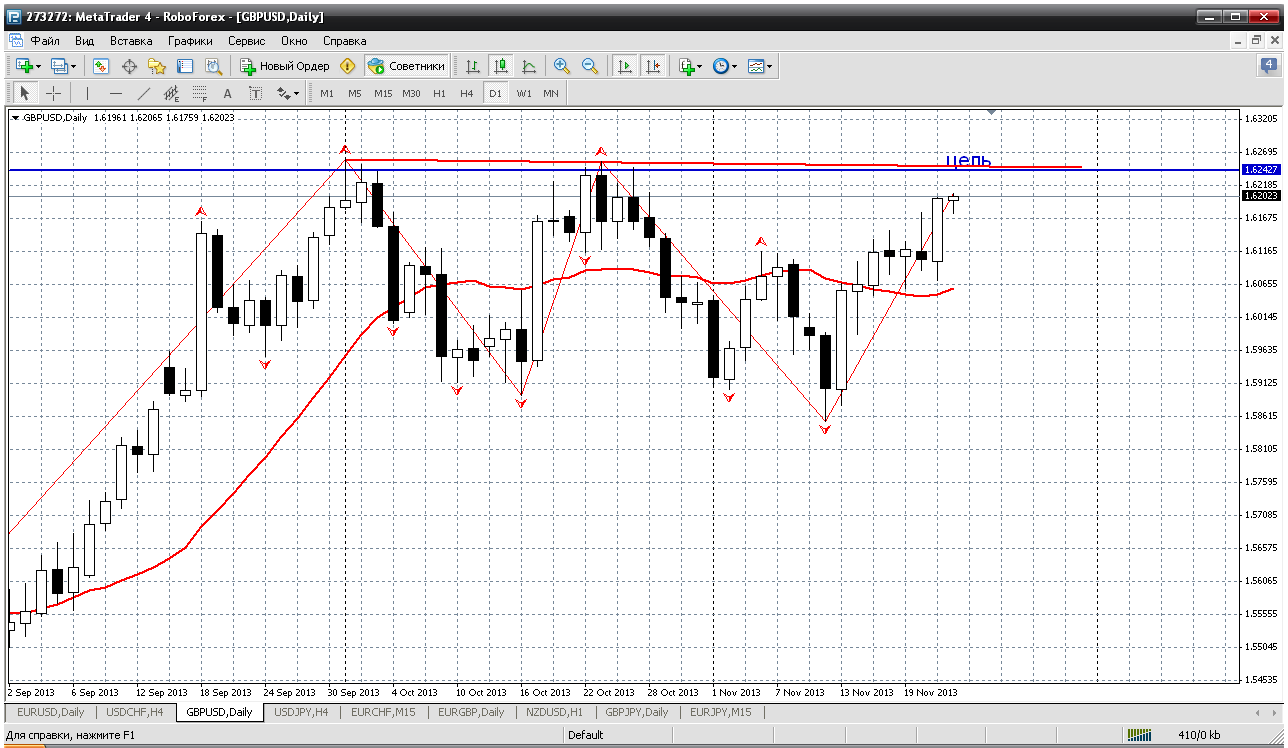1288x748 pixels.
Task: Click the 1.62427 price level label
Action: [1261, 170]
